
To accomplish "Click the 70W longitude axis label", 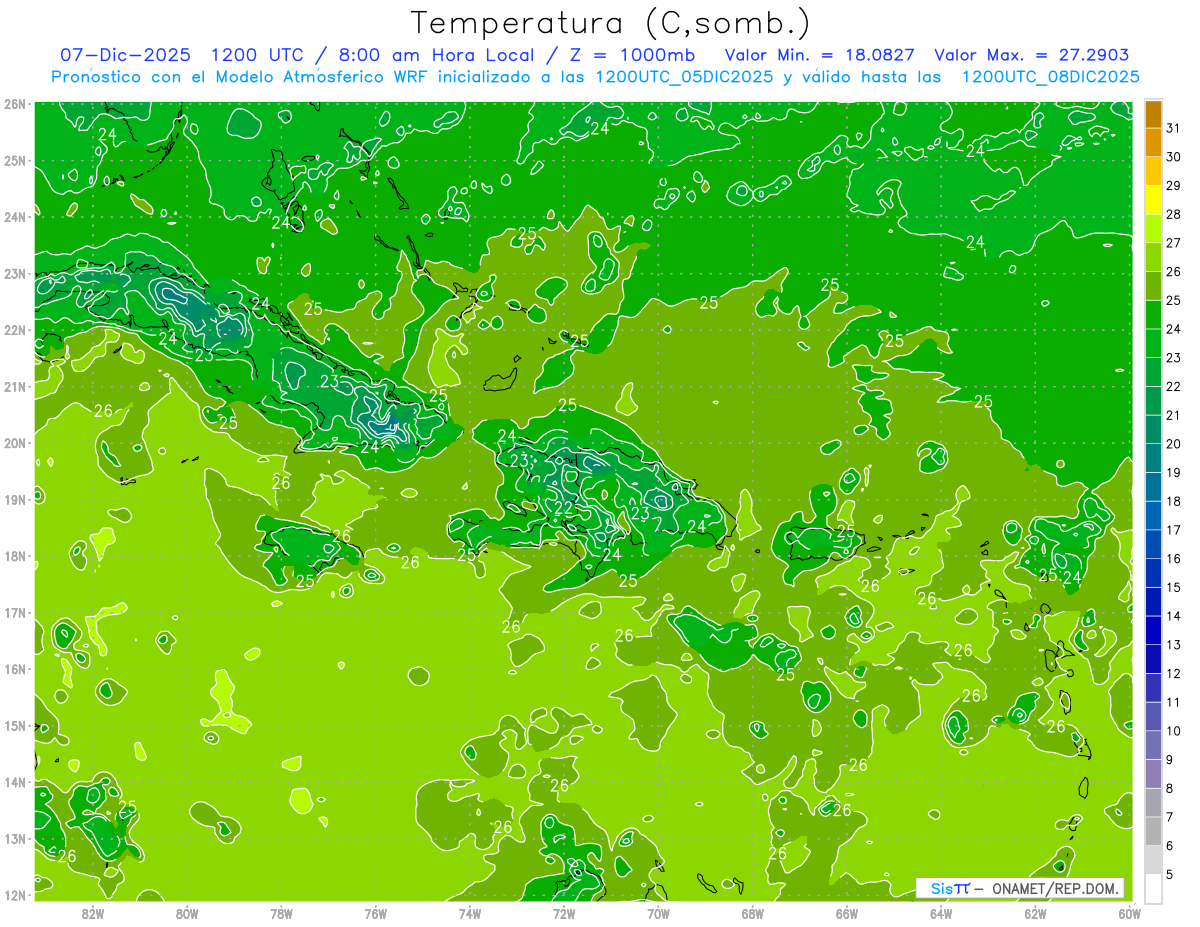I will click(658, 913).
